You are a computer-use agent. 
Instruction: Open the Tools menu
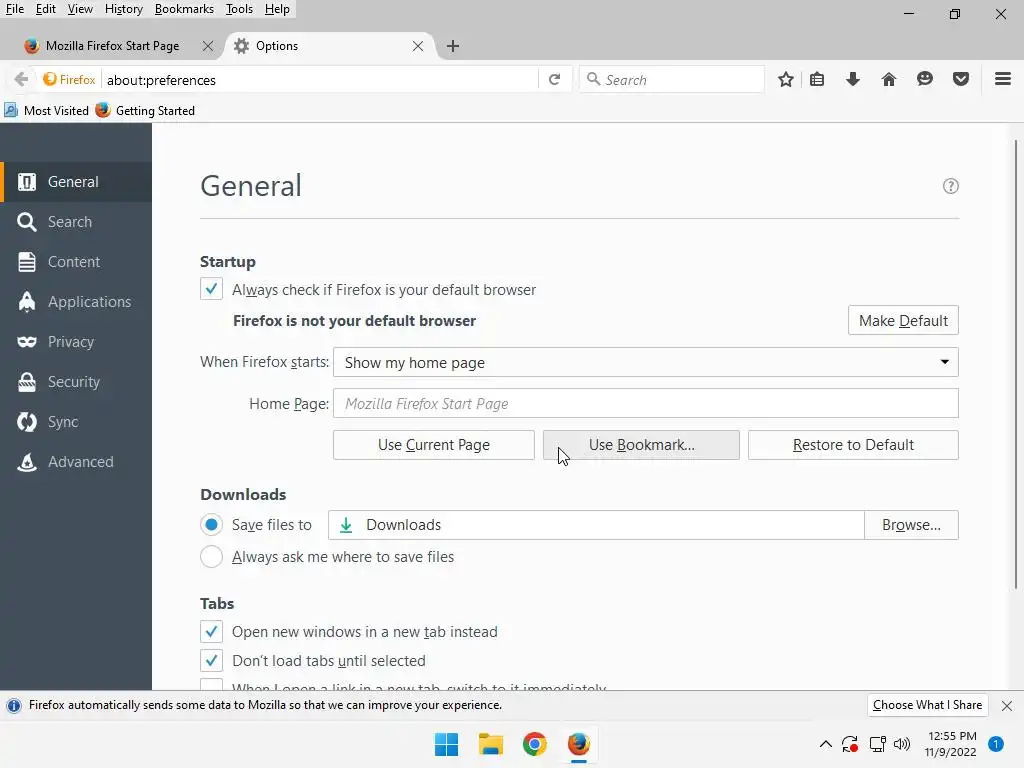[x=239, y=9]
